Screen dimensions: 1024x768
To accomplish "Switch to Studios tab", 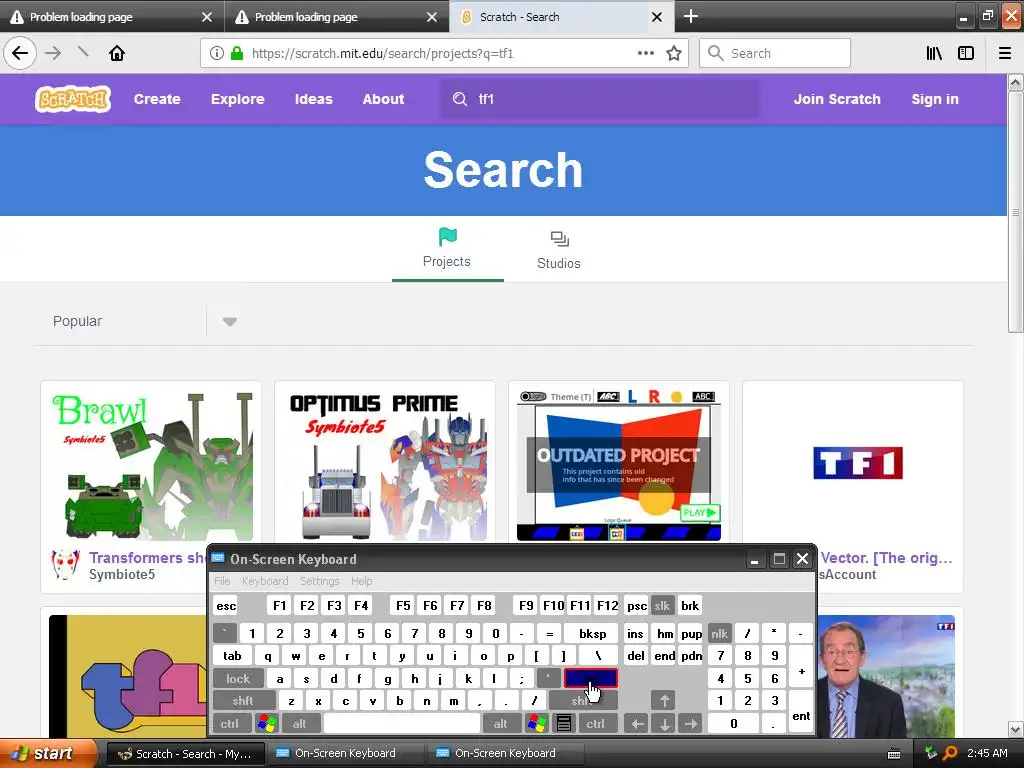I will pos(559,251).
